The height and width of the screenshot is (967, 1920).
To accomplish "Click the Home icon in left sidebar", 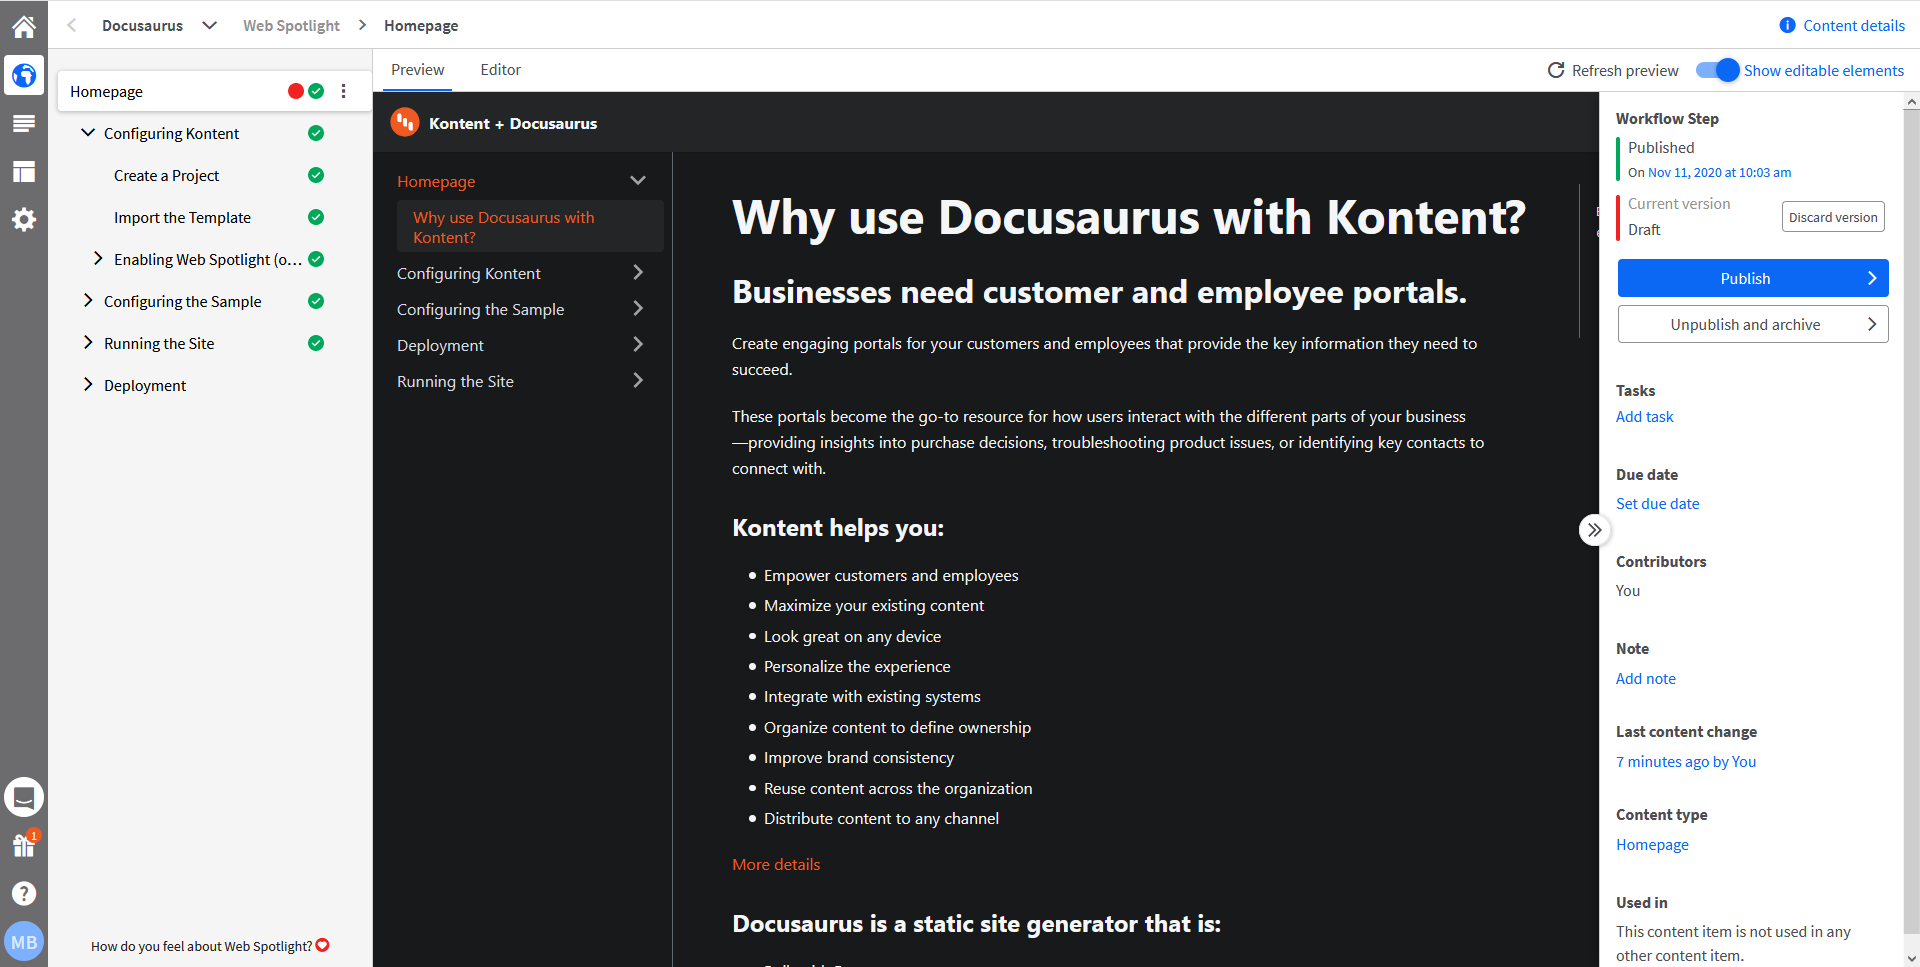I will click(x=24, y=26).
